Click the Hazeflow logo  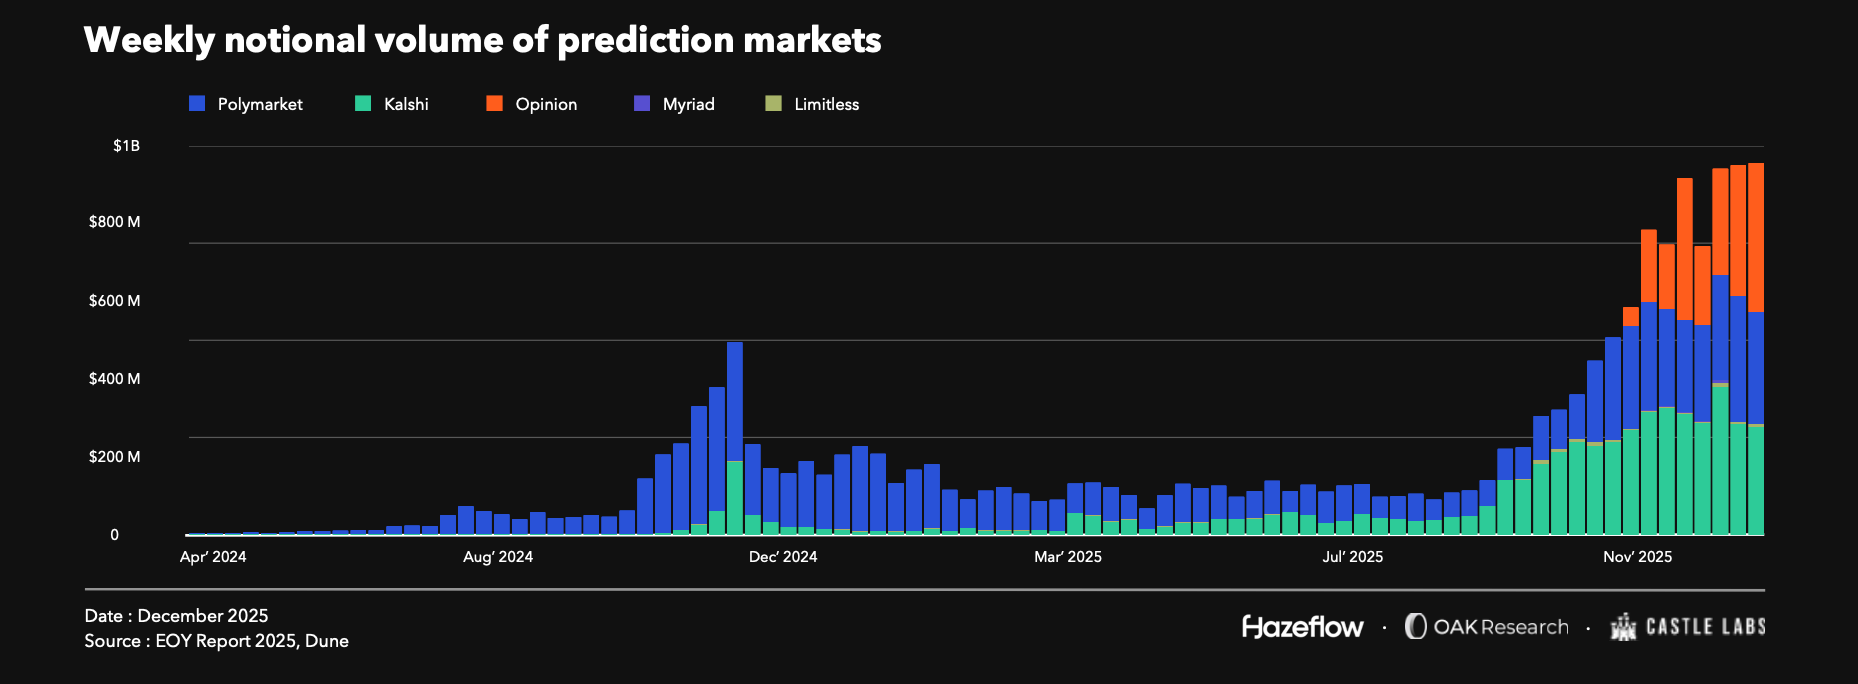click(x=1302, y=627)
